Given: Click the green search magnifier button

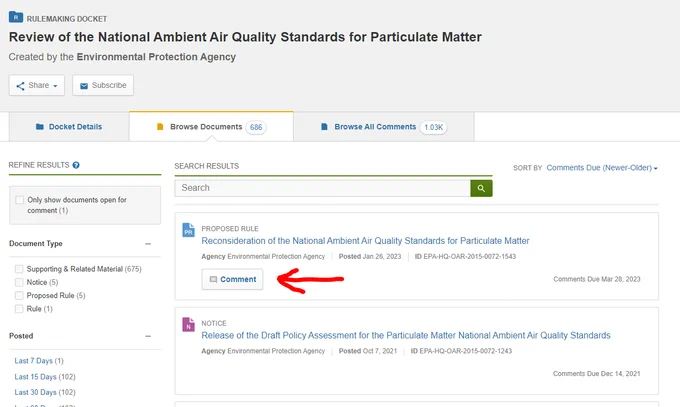Looking at the screenshot, I should click(x=481, y=188).
